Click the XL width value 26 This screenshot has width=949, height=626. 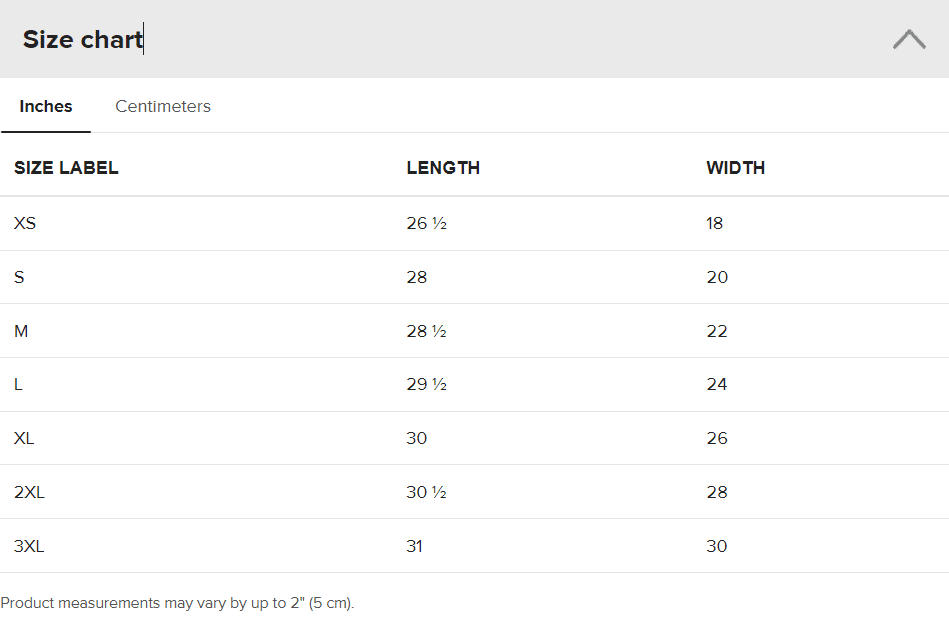[717, 438]
